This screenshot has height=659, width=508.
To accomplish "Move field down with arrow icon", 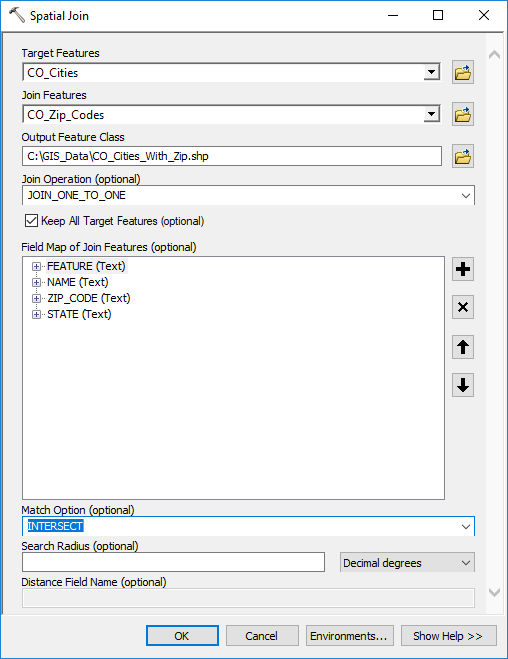I will tap(463, 385).
